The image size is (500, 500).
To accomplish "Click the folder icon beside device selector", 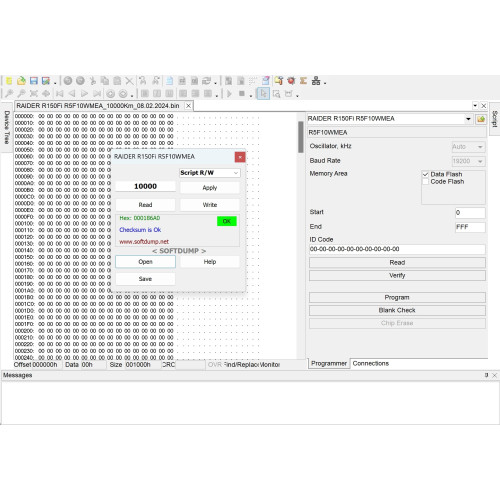I will (481, 119).
